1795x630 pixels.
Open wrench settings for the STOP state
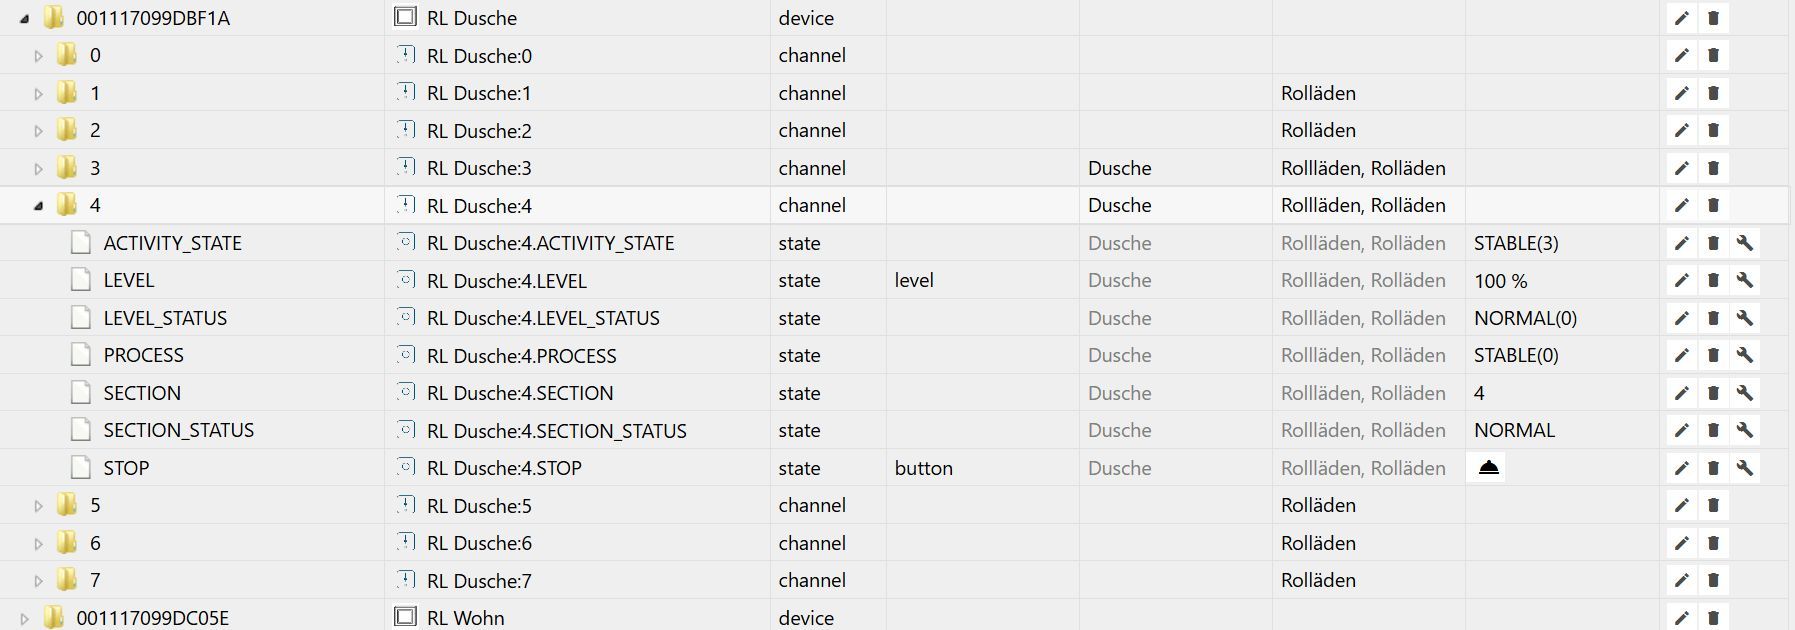point(1745,468)
